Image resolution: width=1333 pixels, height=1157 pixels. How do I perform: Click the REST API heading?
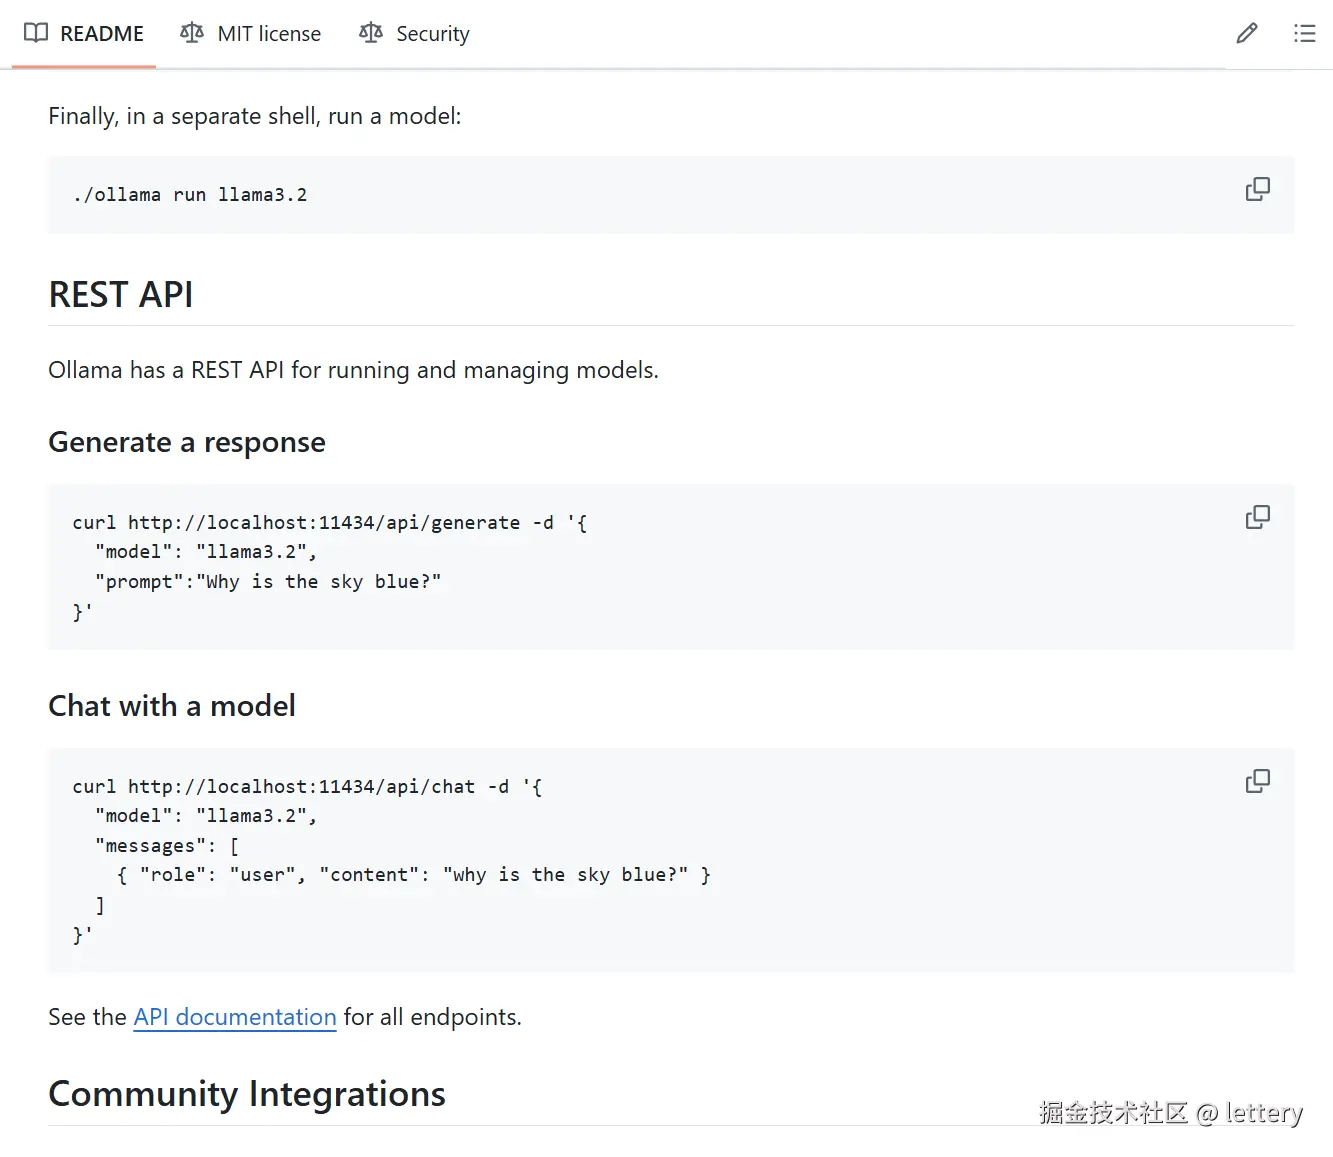(121, 295)
